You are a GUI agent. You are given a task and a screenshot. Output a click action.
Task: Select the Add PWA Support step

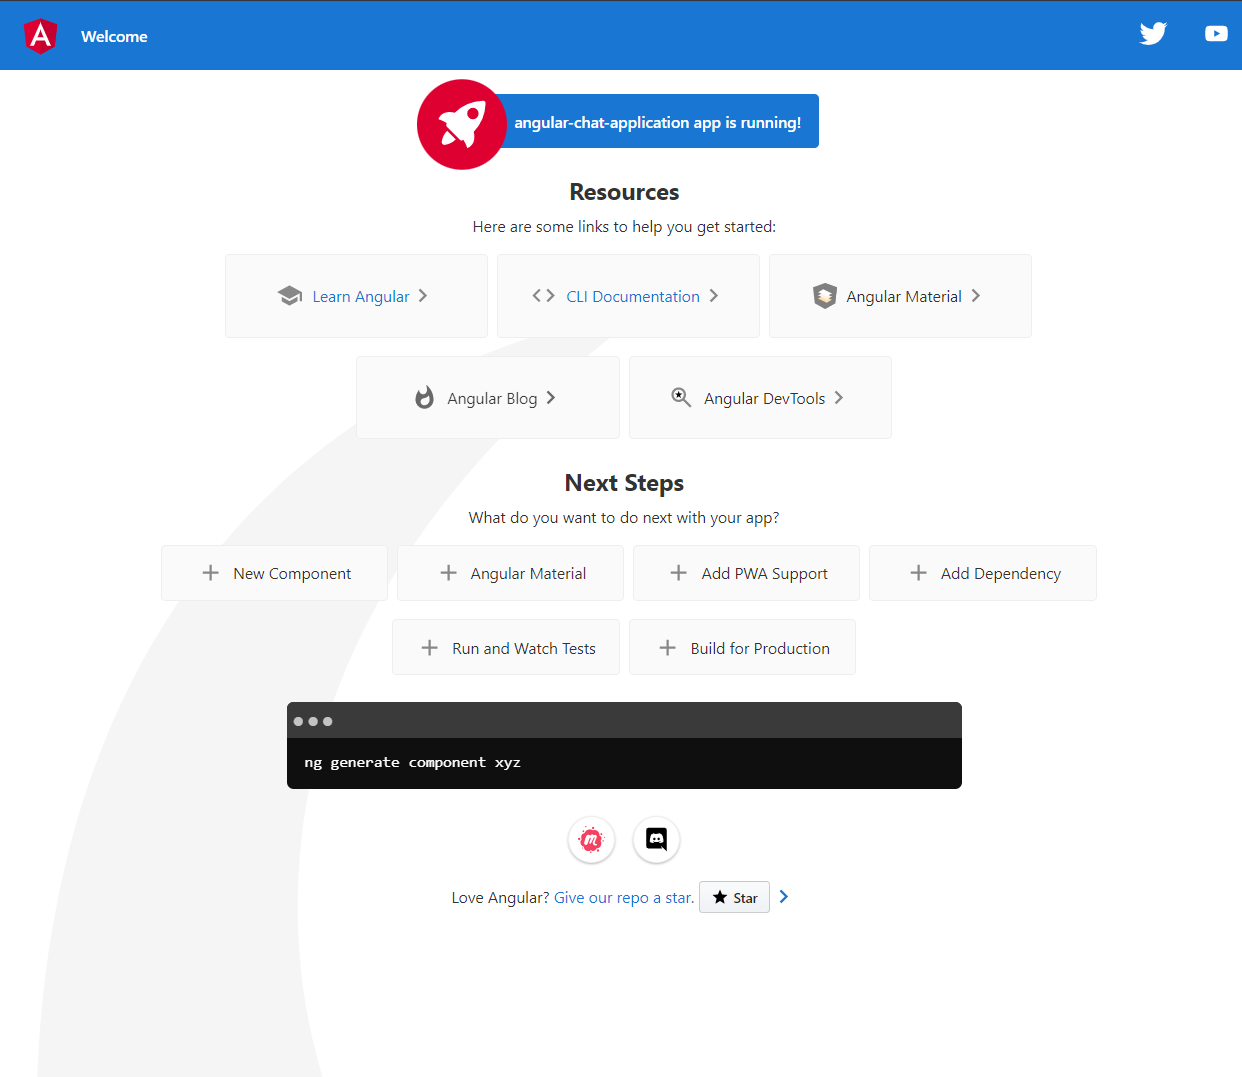tap(746, 573)
